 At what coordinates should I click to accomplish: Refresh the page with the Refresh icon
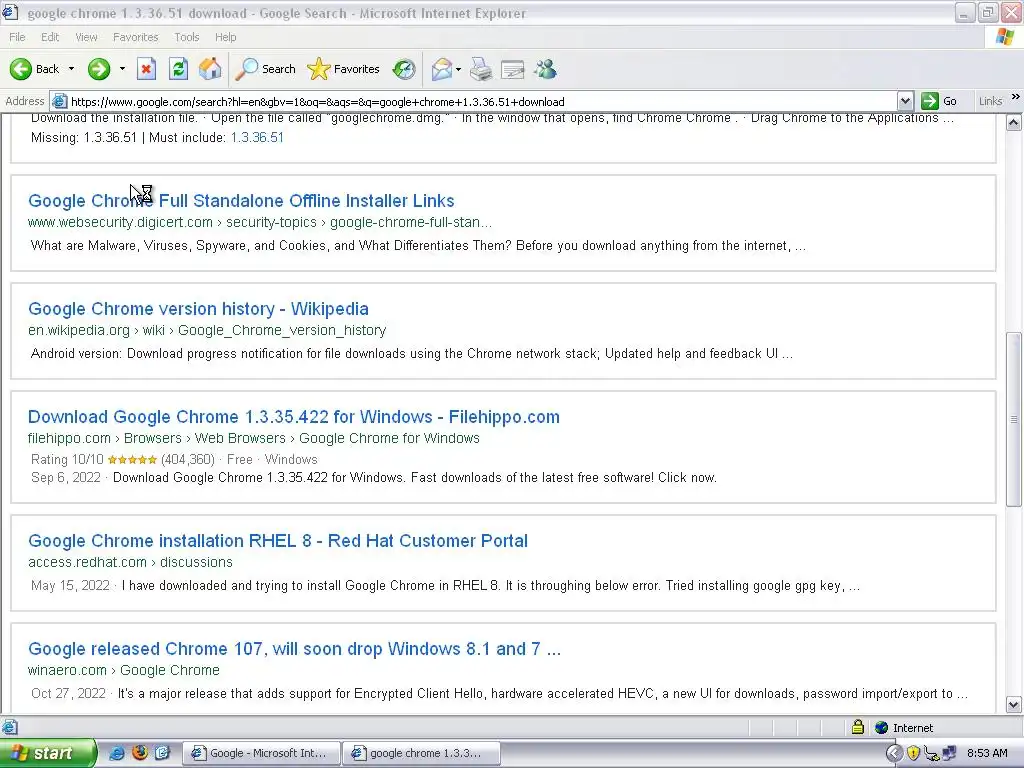click(x=178, y=69)
